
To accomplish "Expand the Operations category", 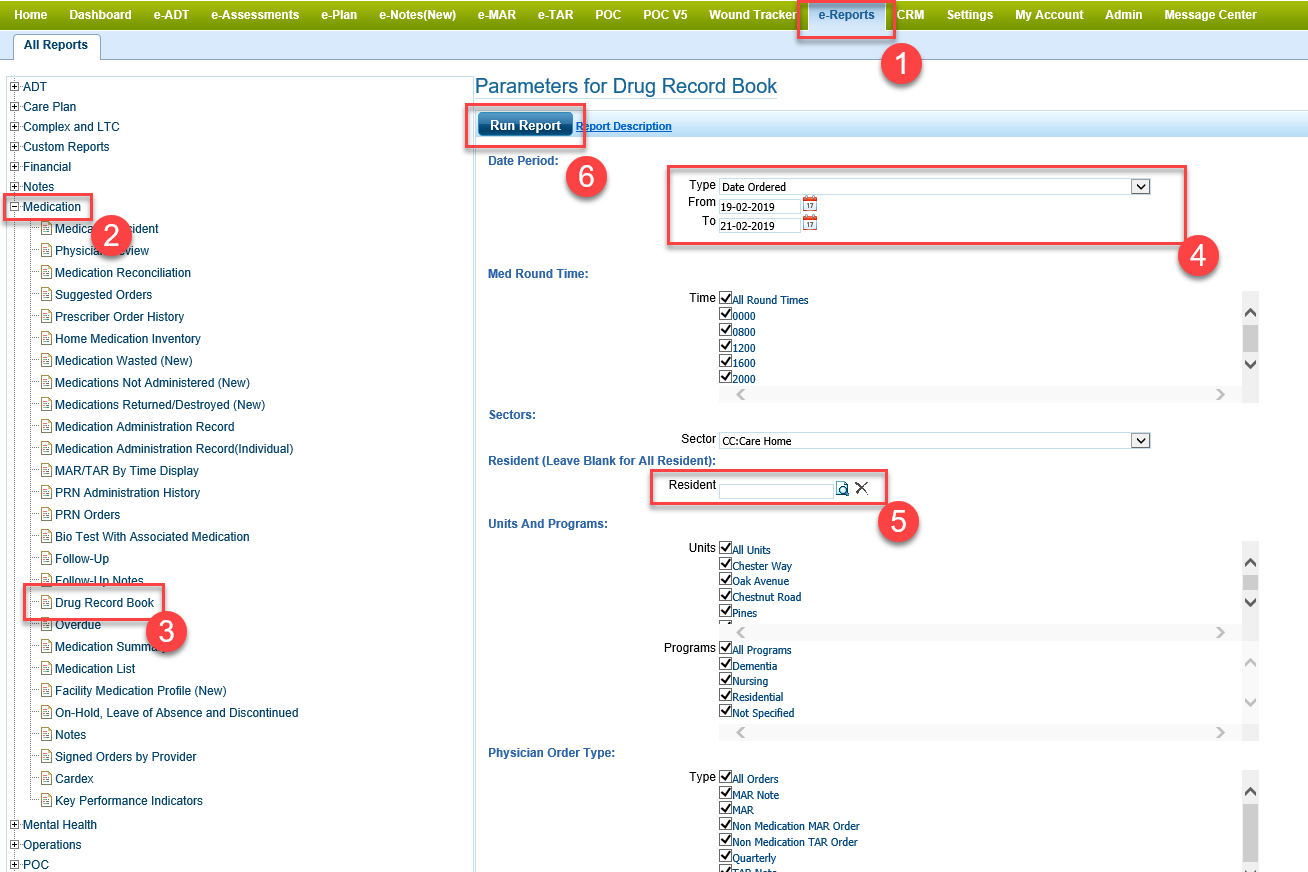I will click(15, 844).
